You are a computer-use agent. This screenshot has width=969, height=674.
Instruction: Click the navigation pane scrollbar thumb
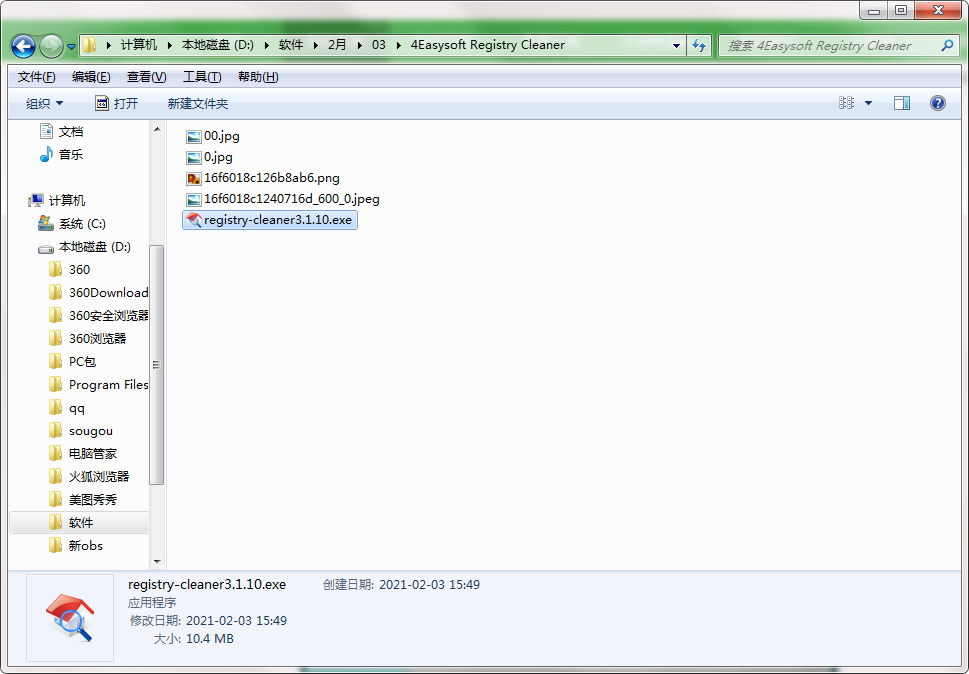point(157,364)
